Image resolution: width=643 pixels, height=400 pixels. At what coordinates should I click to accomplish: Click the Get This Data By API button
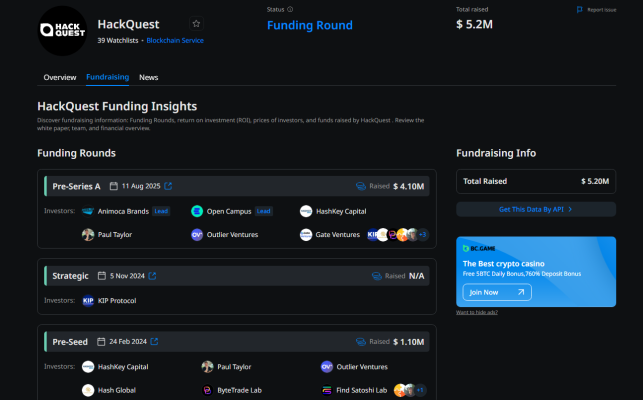pos(535,209)
